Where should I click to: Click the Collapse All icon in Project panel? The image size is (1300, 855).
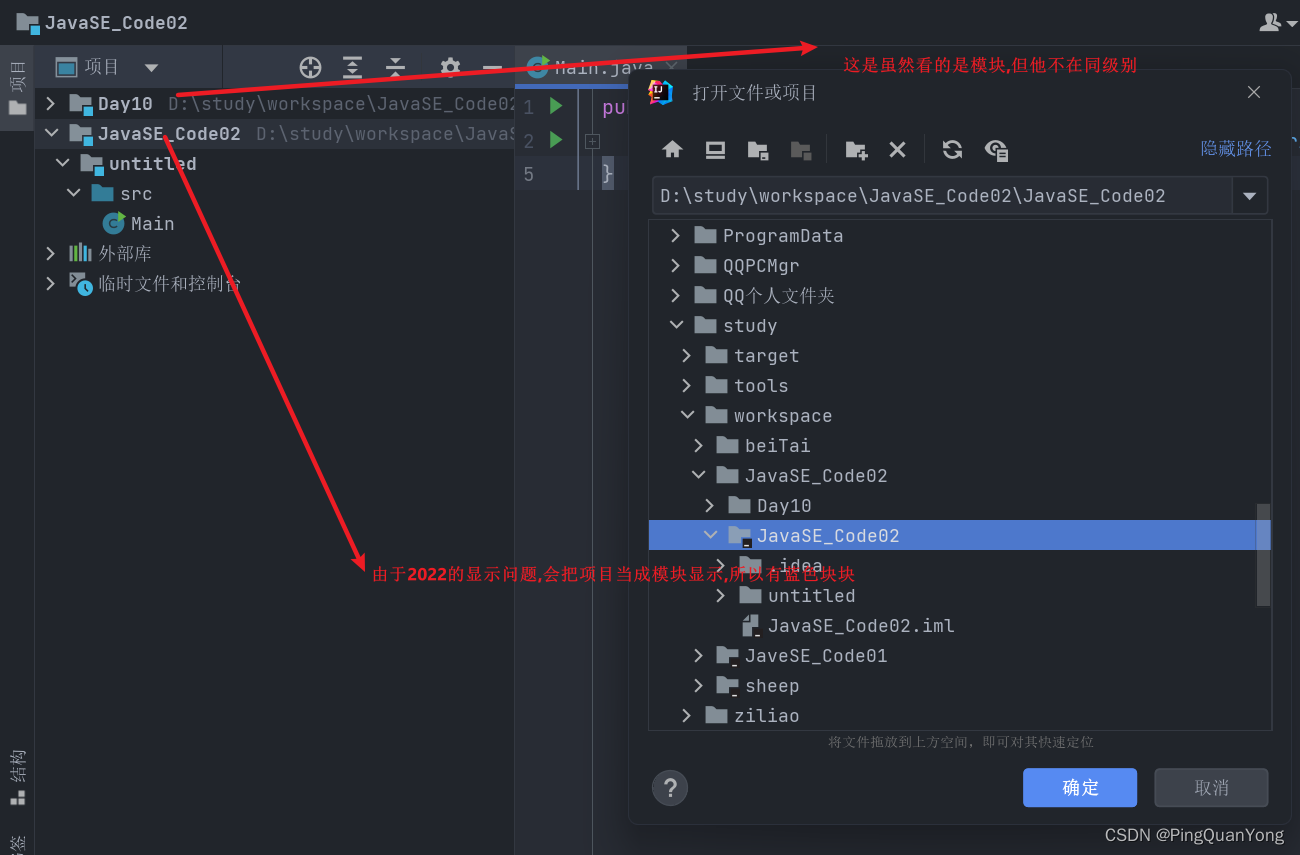coord(395,67)
